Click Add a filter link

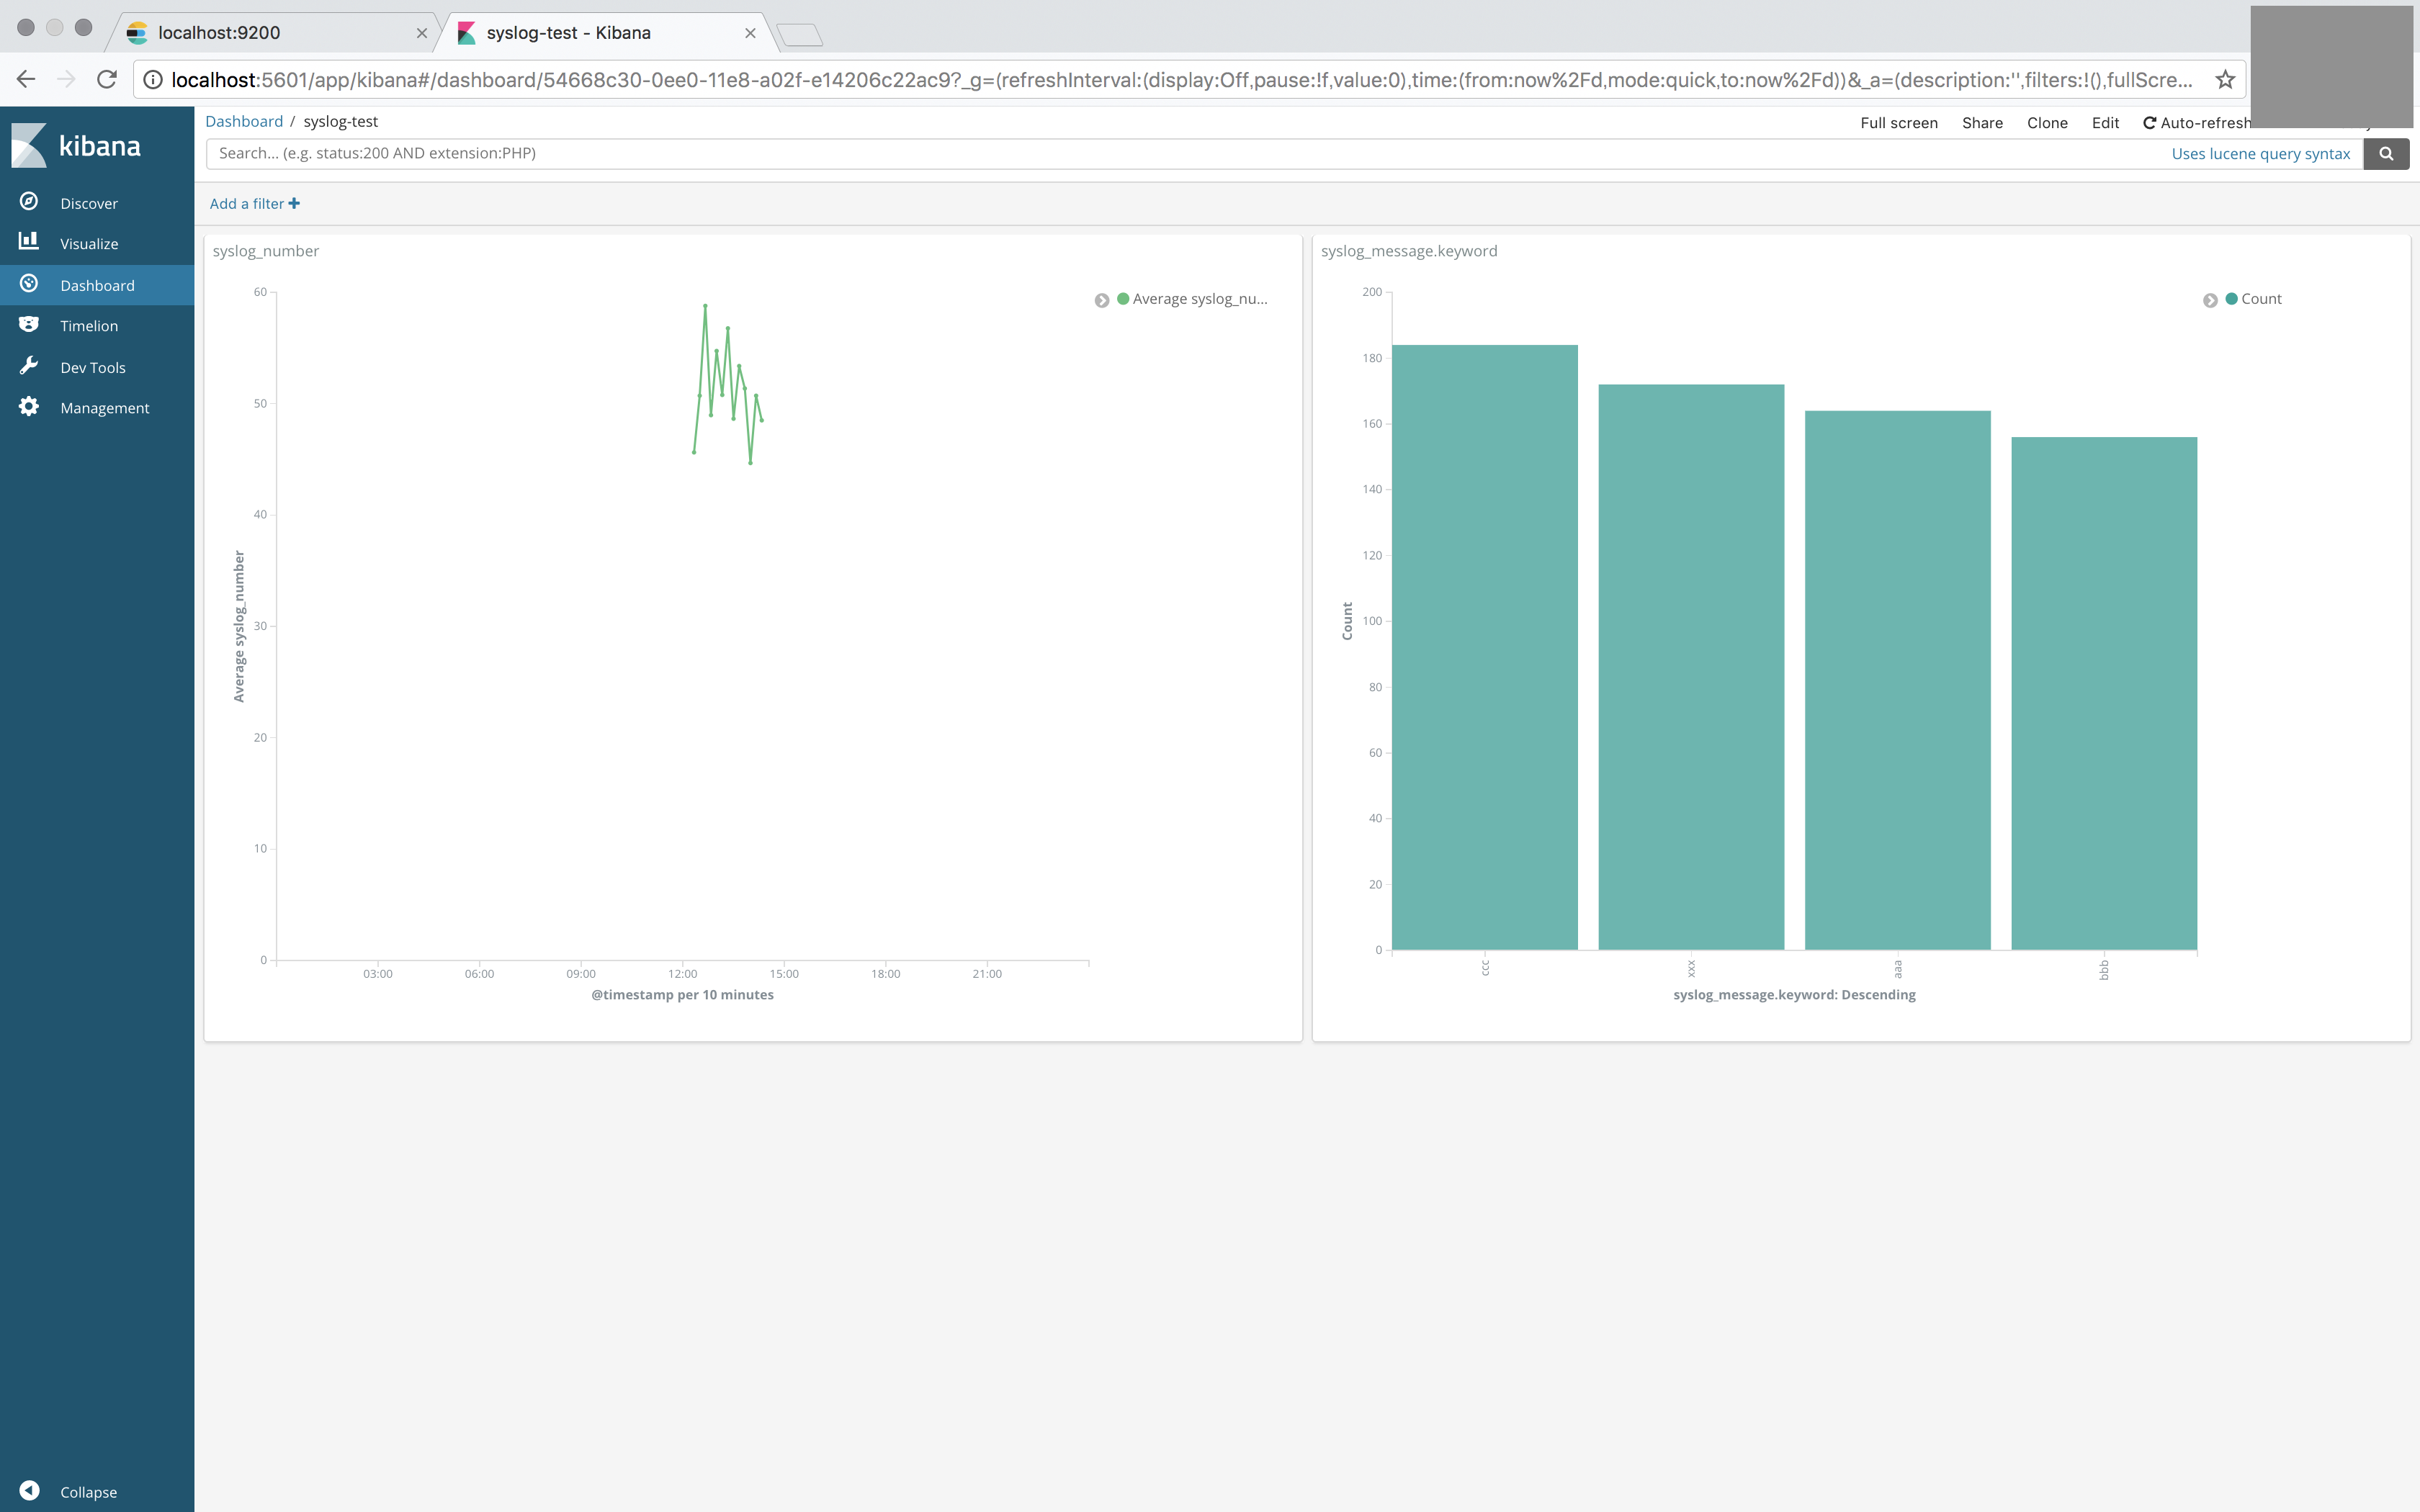(x=247, y=203)
